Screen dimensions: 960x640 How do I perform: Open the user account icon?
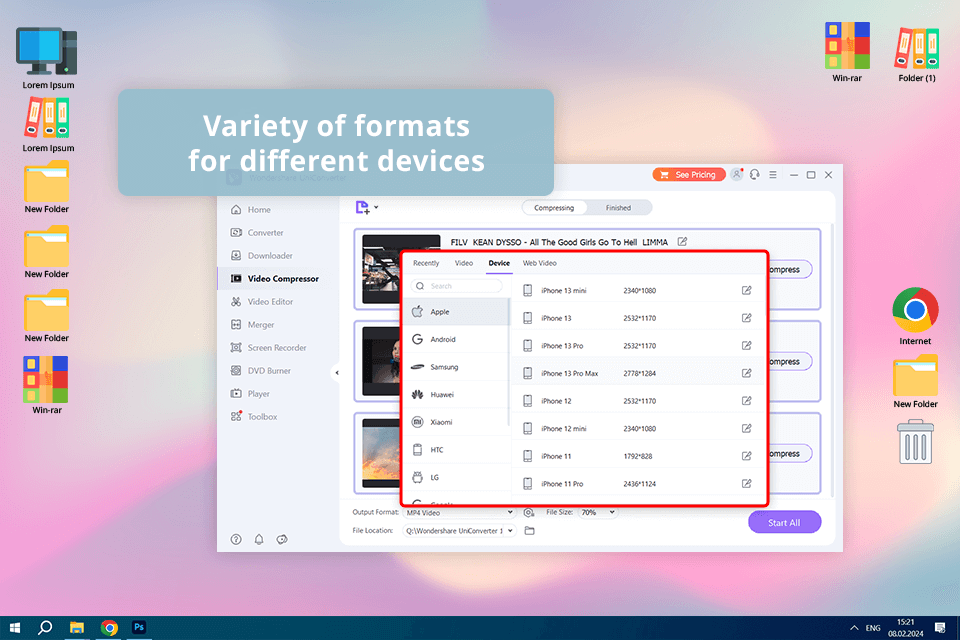[737, 175]
